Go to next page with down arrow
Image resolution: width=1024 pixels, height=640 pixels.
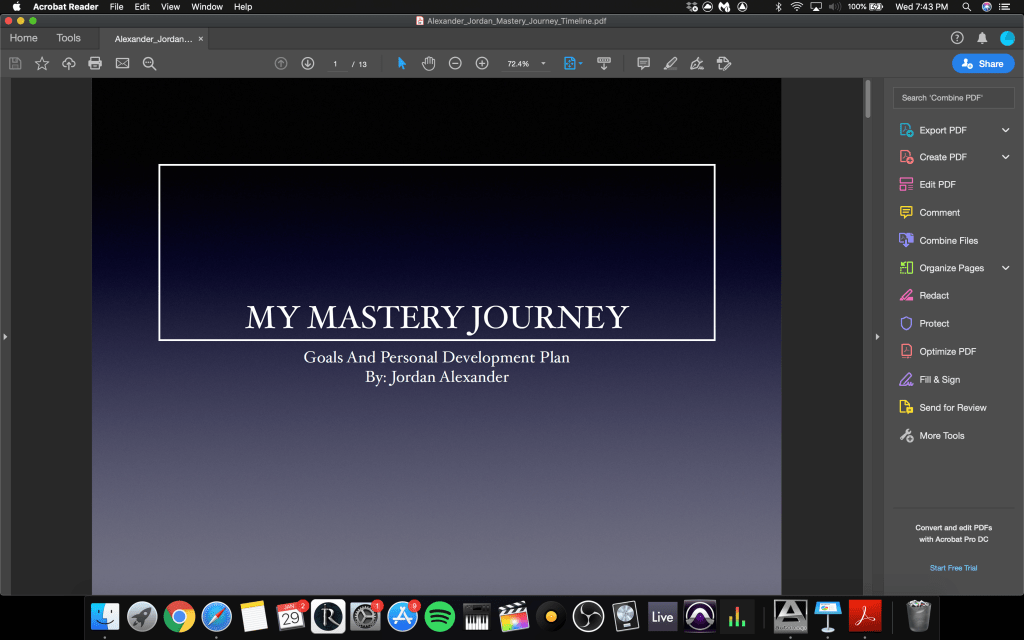308,63
